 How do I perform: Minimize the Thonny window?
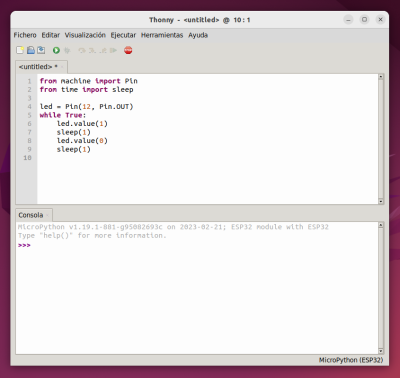[x=348, y=20]
